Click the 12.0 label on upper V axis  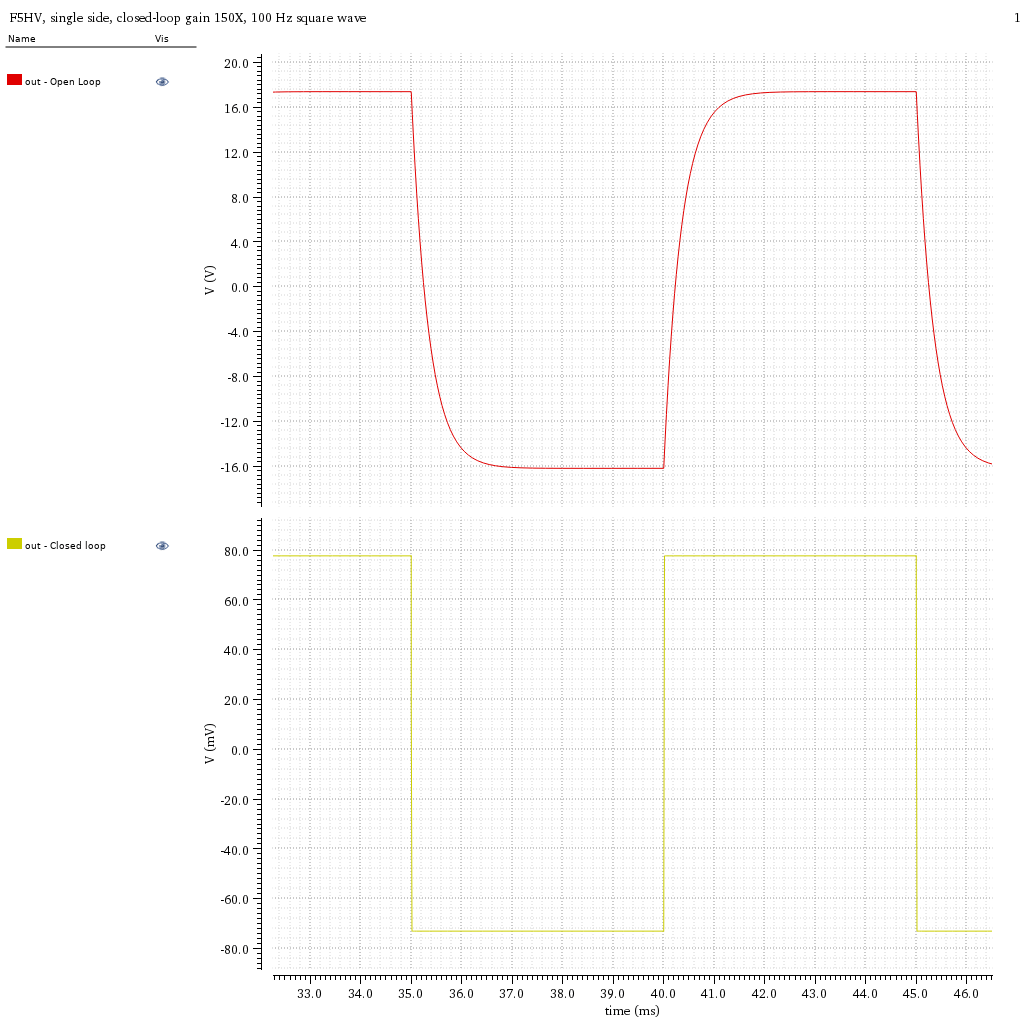coord(236,153)
